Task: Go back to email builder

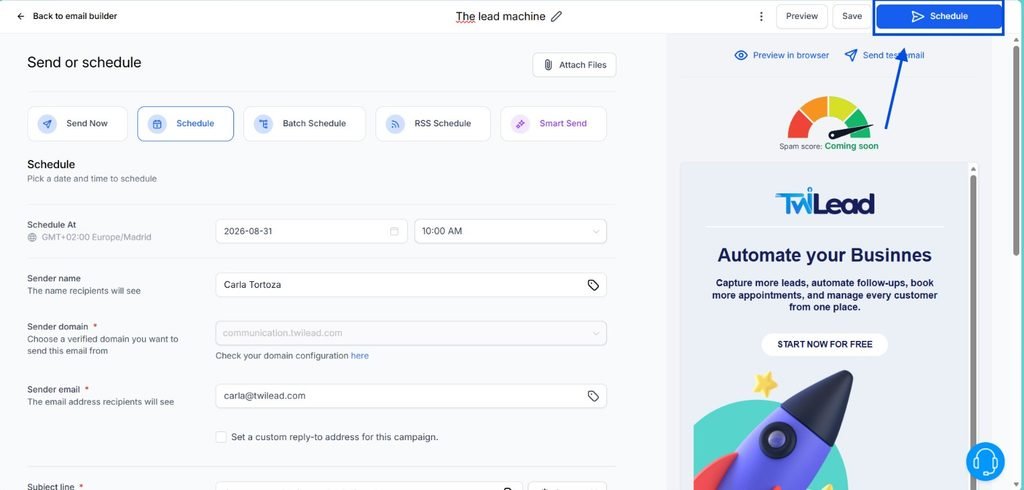Action: (67, 16)
